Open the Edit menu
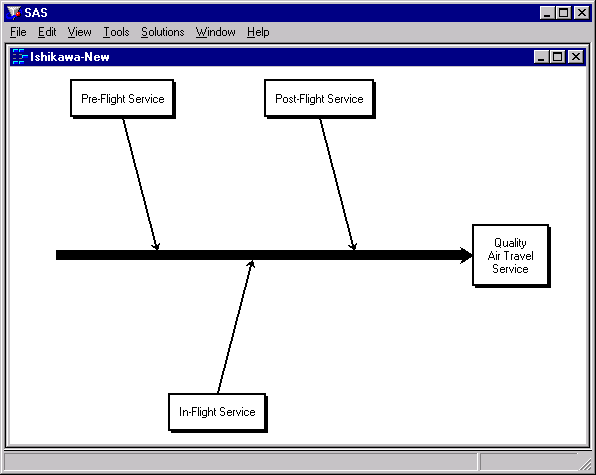The width and height of the screenshot is (596, 475). pyautogui.click(x=47, y=32)
